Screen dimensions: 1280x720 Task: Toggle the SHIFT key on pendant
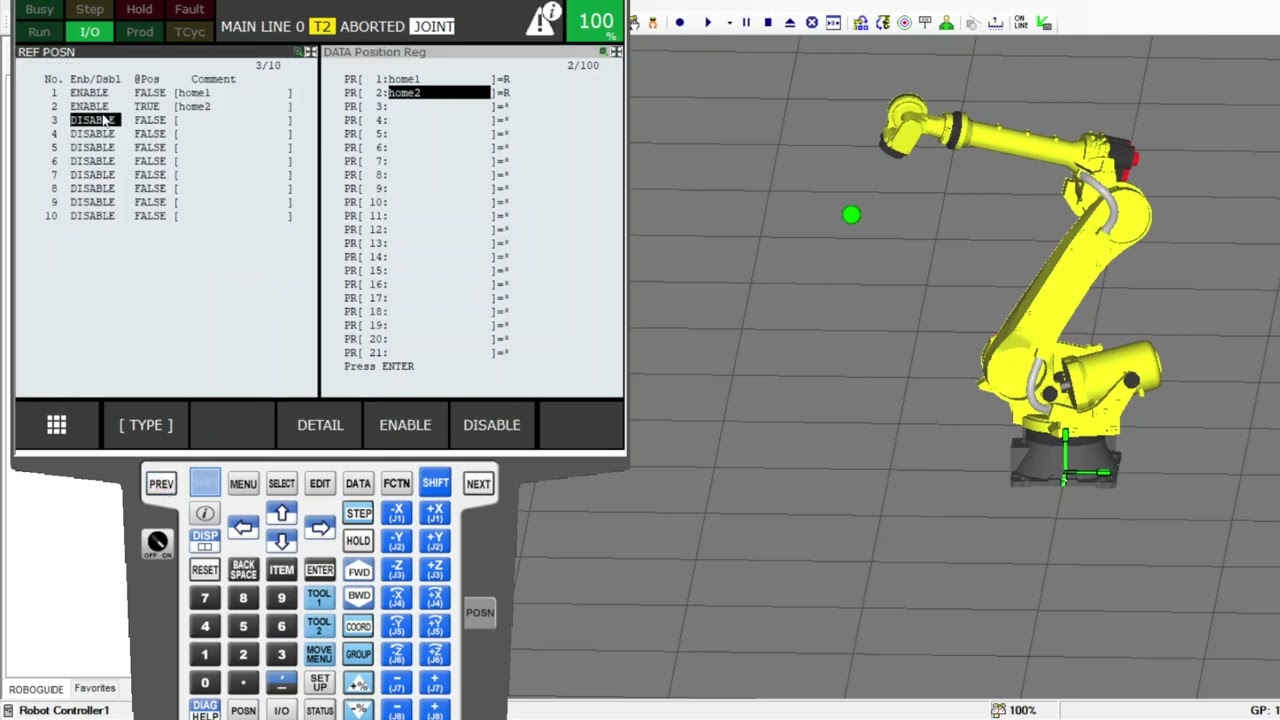(435, 483)
